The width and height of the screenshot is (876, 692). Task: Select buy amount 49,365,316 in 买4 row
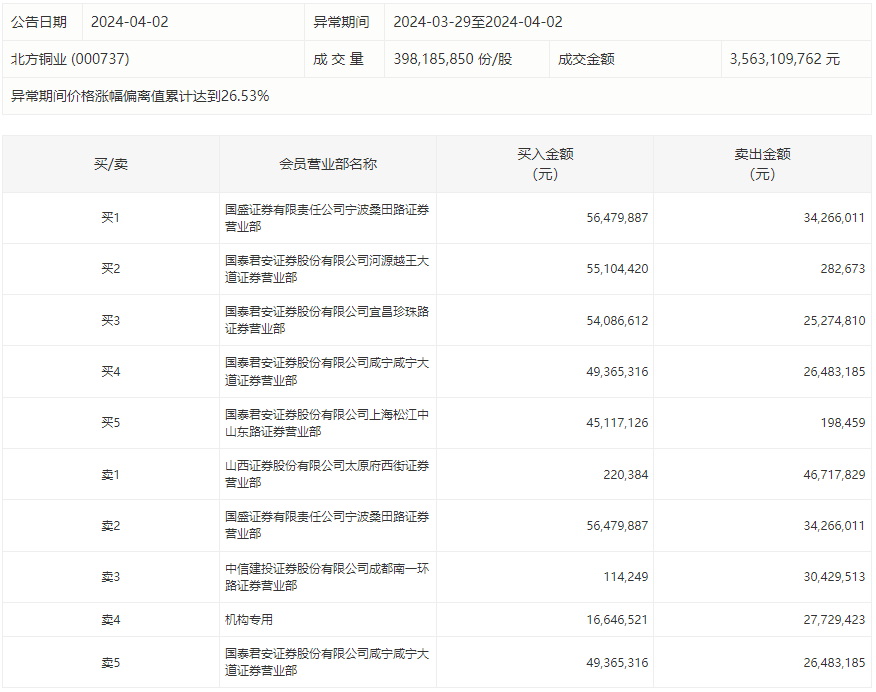(617, 371)
